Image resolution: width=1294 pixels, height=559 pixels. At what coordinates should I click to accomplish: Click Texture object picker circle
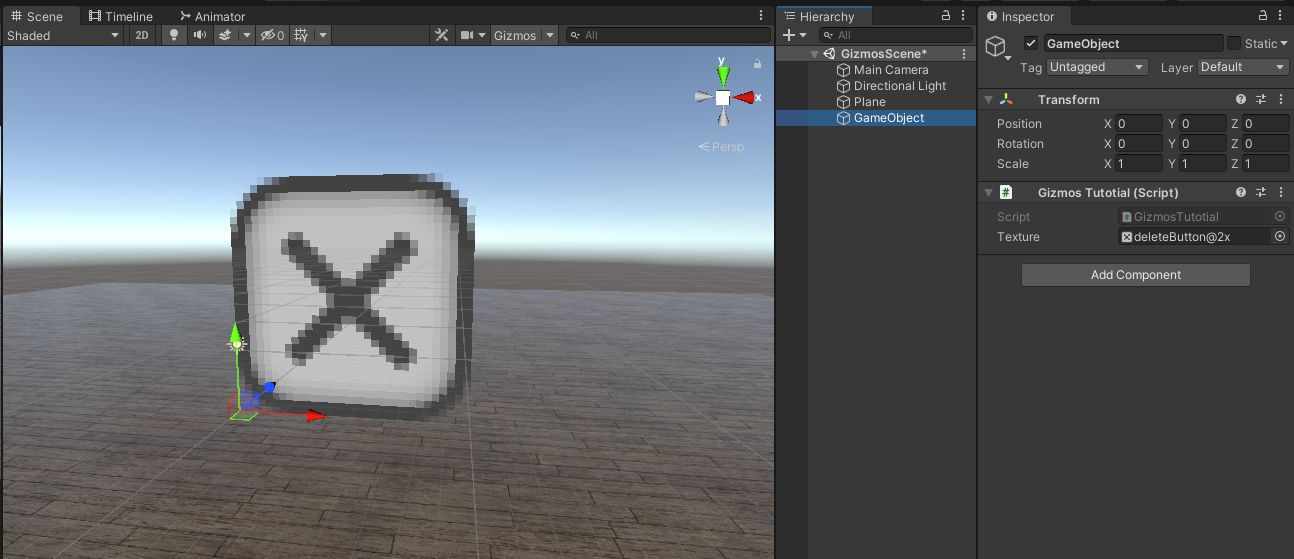(x=1280, y=237)
